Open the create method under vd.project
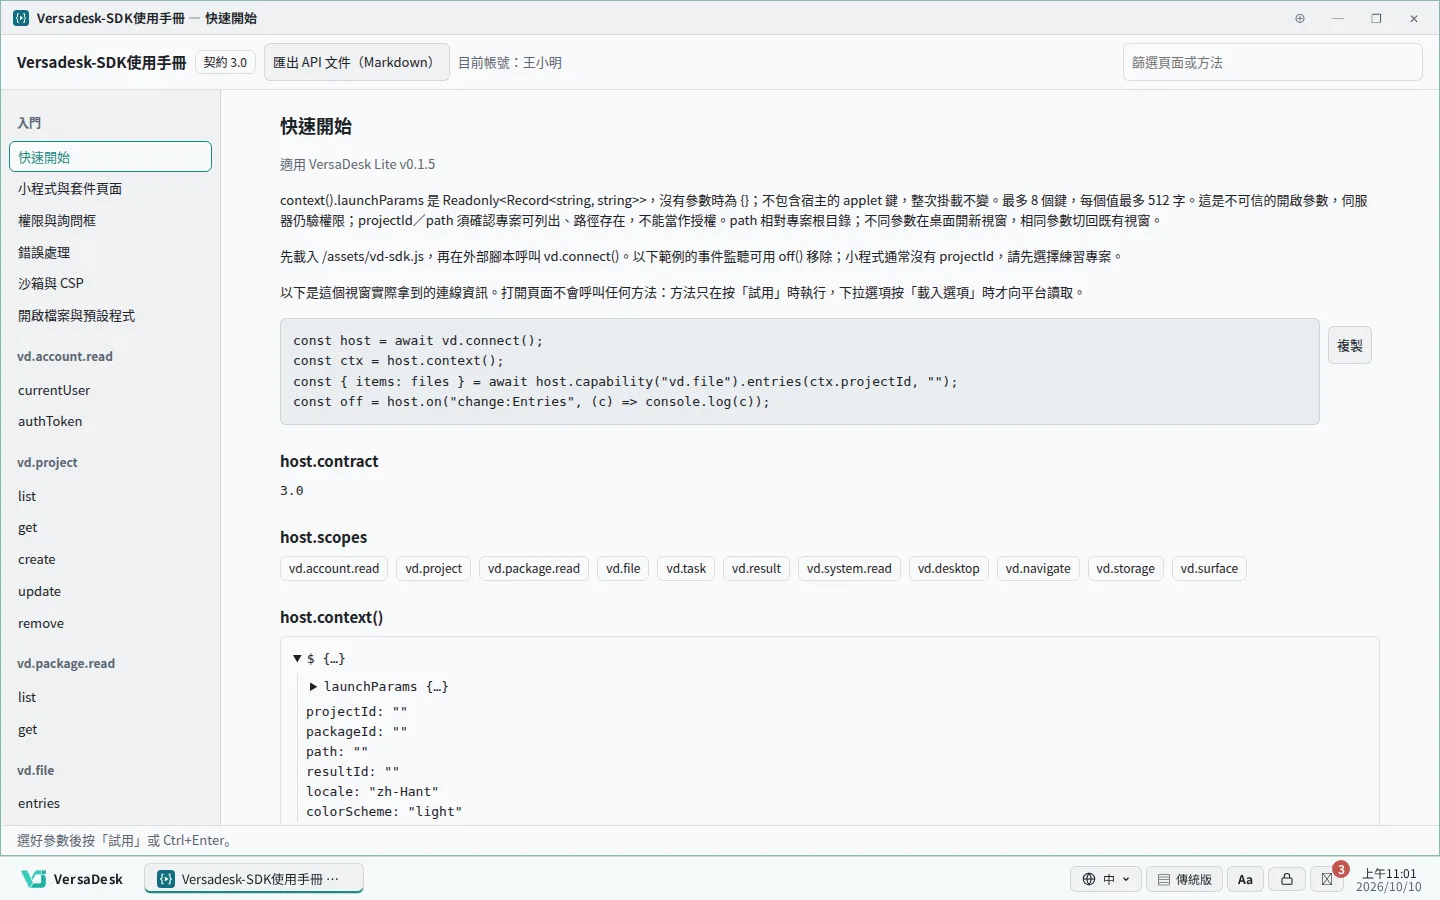Image resolution: width=1440 pixels, height=900 pixels. 110,560
